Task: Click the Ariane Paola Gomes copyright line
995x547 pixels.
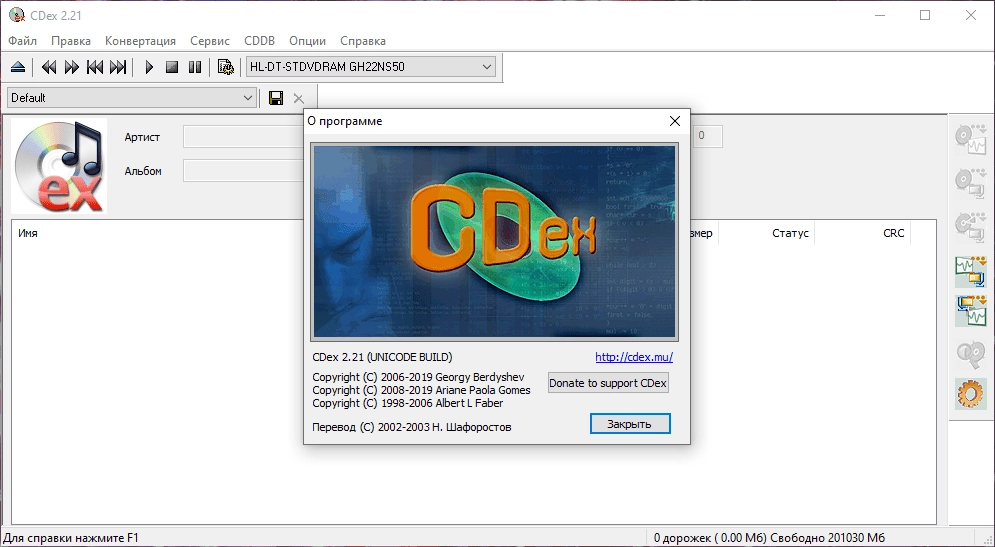Action: (421, 390)
